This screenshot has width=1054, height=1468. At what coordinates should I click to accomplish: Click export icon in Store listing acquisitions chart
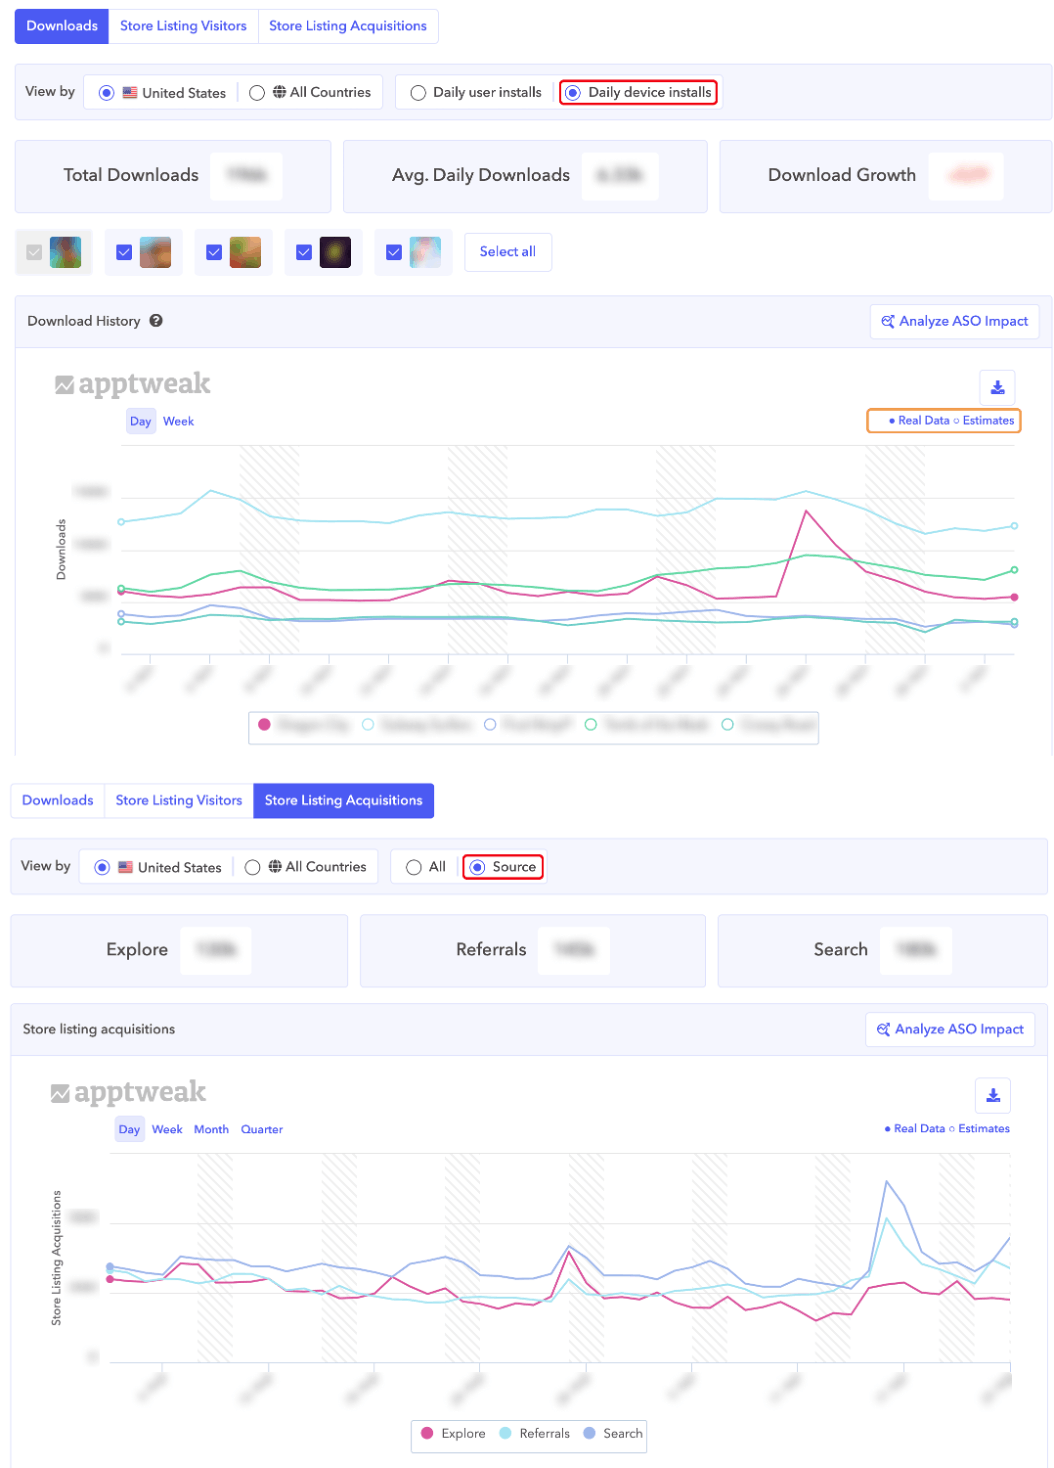pyautogui.click(x=993, y=1095)
